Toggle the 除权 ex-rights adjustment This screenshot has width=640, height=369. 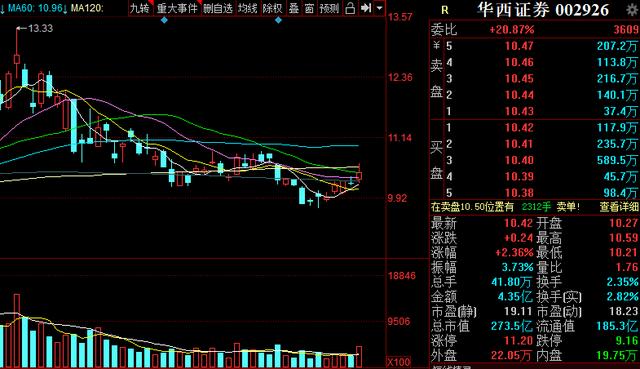[x=272, y=8]
